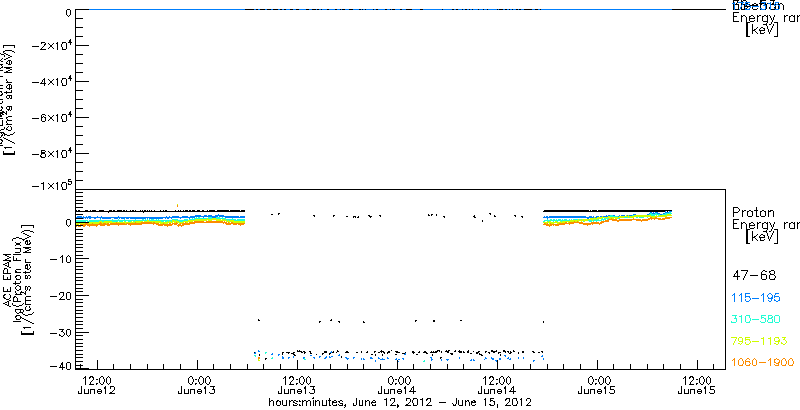Click the 12:00 June13 time tick label
Screen dimensions: 800x410
pos(297,386)
